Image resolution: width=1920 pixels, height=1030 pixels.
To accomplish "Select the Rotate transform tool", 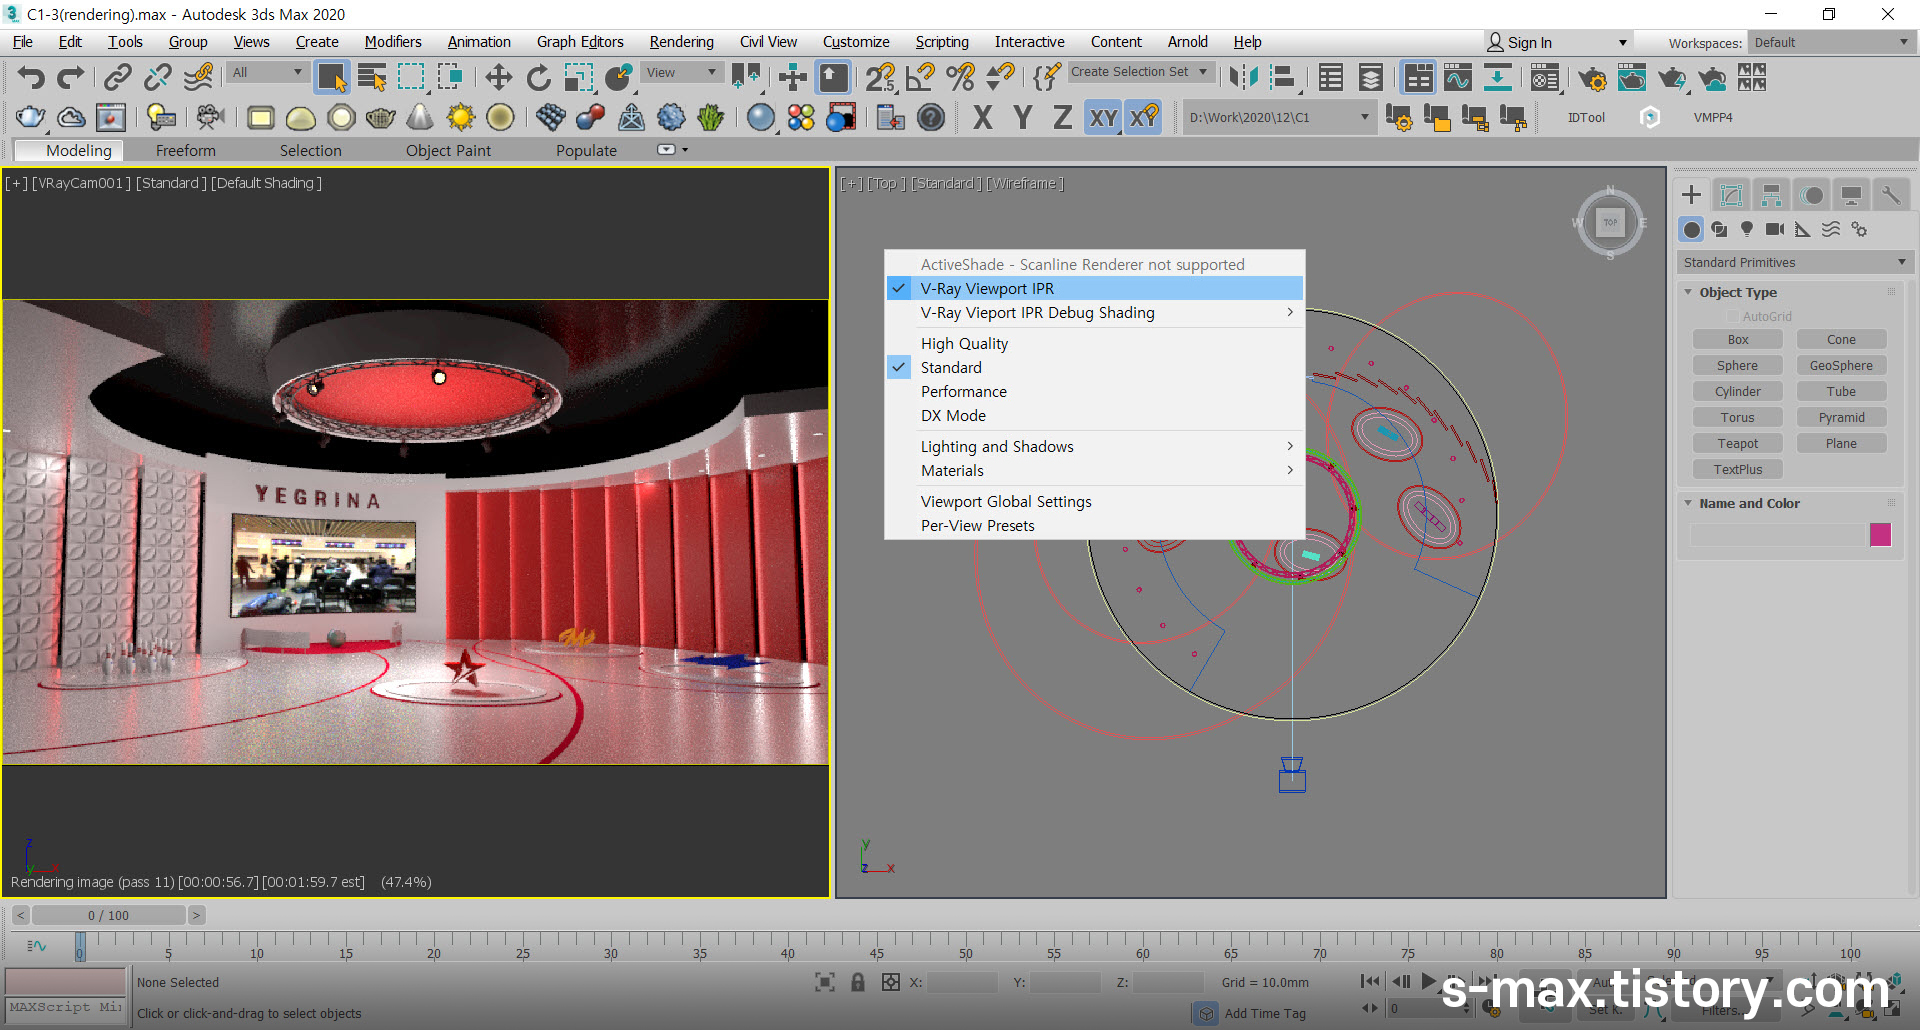I will click(x=538, y=78).
